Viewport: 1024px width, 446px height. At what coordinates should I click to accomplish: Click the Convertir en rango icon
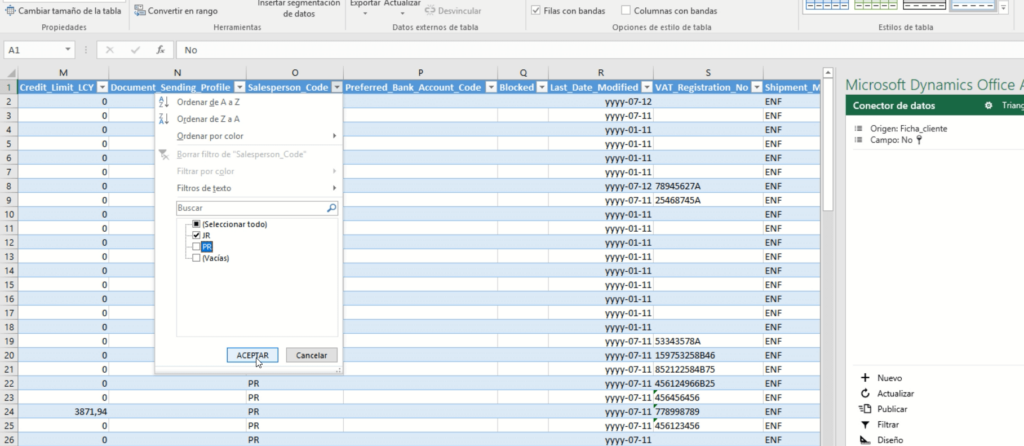(x=139, y=11)
